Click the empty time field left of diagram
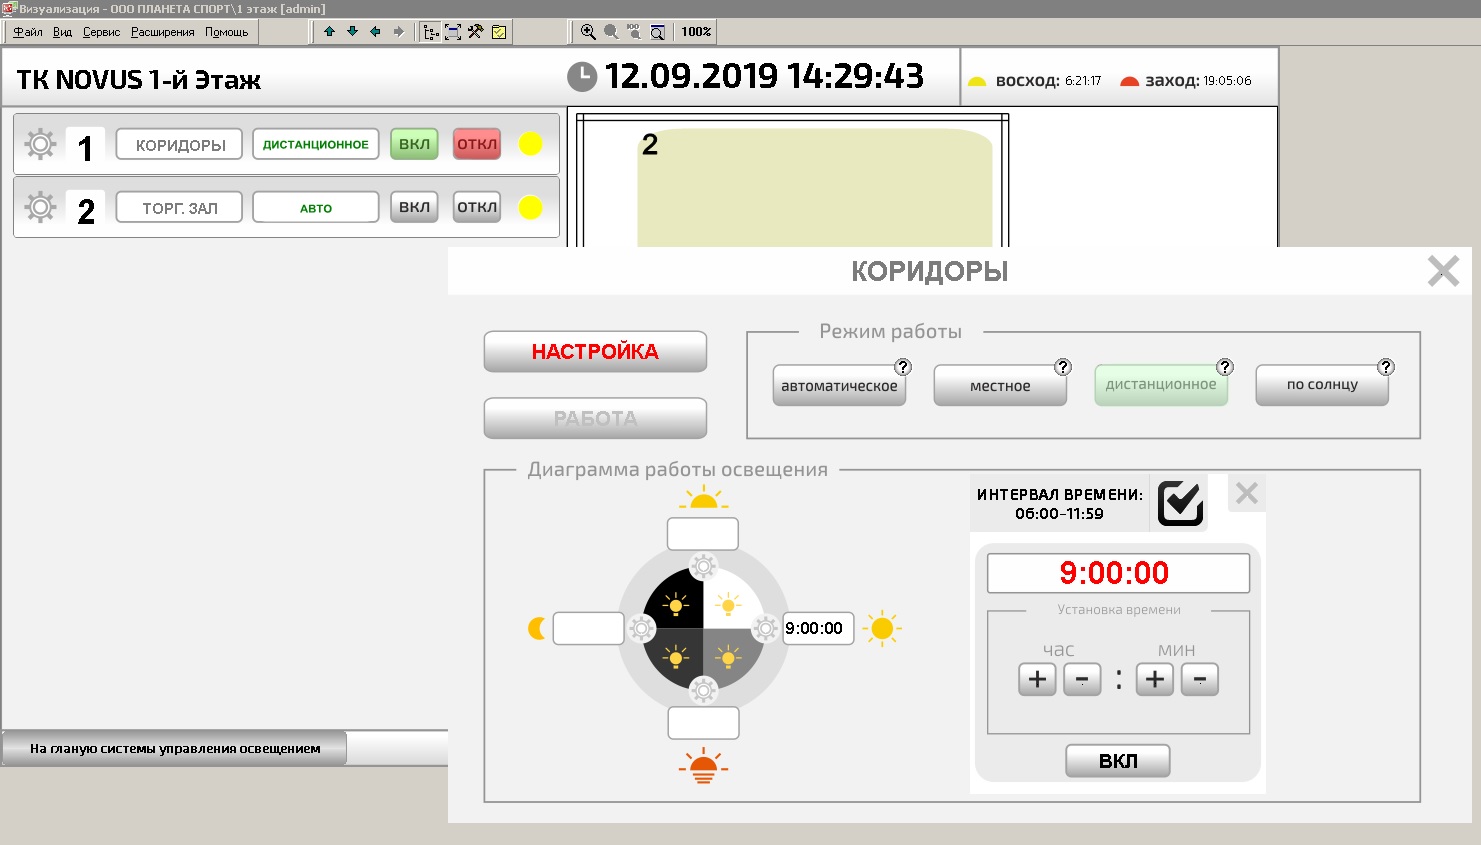 [588, 628]
